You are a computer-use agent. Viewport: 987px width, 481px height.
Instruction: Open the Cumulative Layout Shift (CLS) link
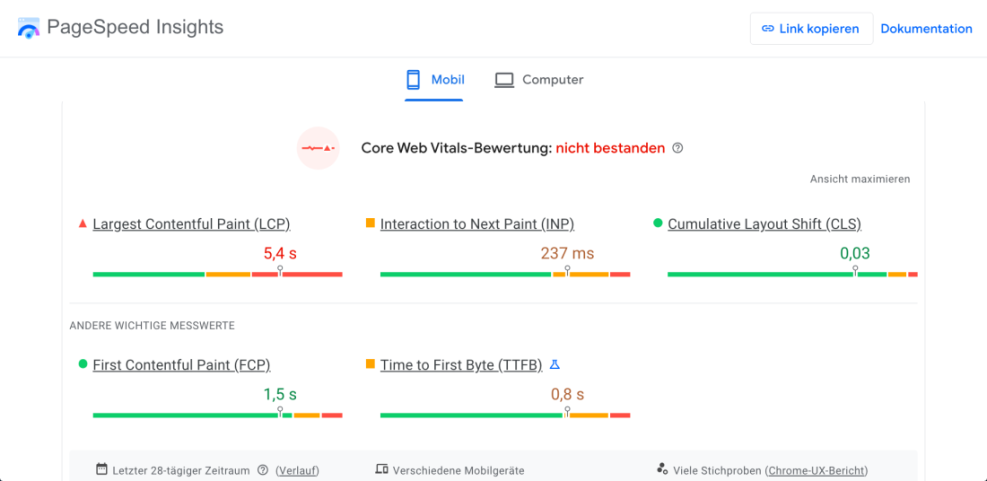764,224
